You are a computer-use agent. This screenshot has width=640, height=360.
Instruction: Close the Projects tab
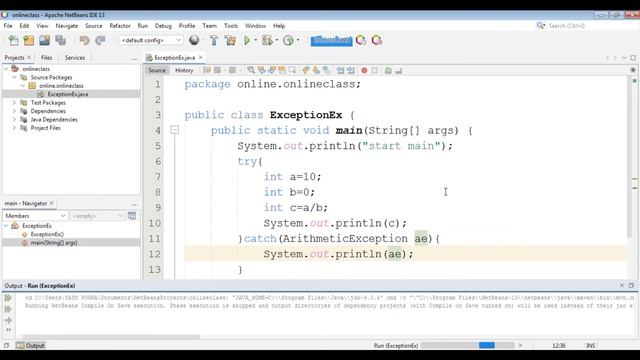coord(29,58)
